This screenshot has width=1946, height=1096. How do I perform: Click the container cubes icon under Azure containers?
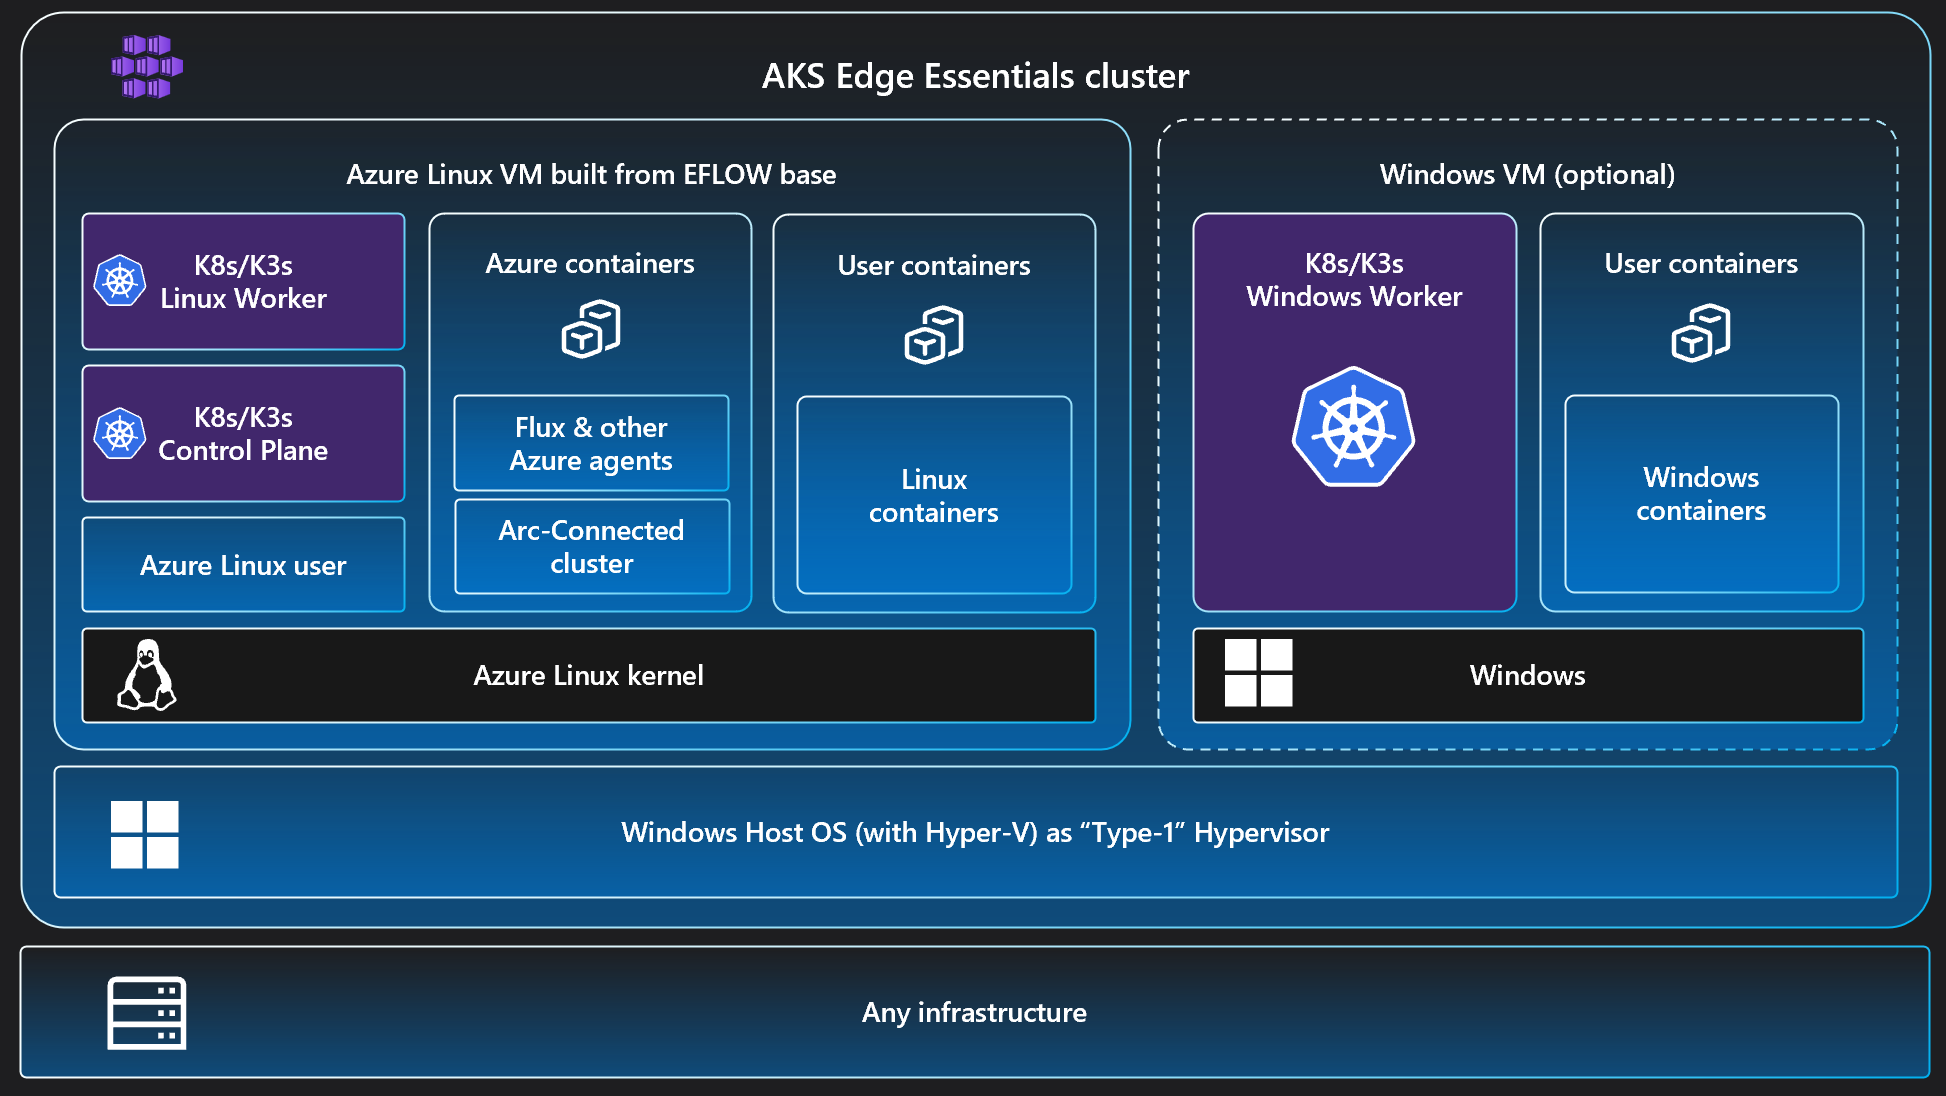coord(591,329)
